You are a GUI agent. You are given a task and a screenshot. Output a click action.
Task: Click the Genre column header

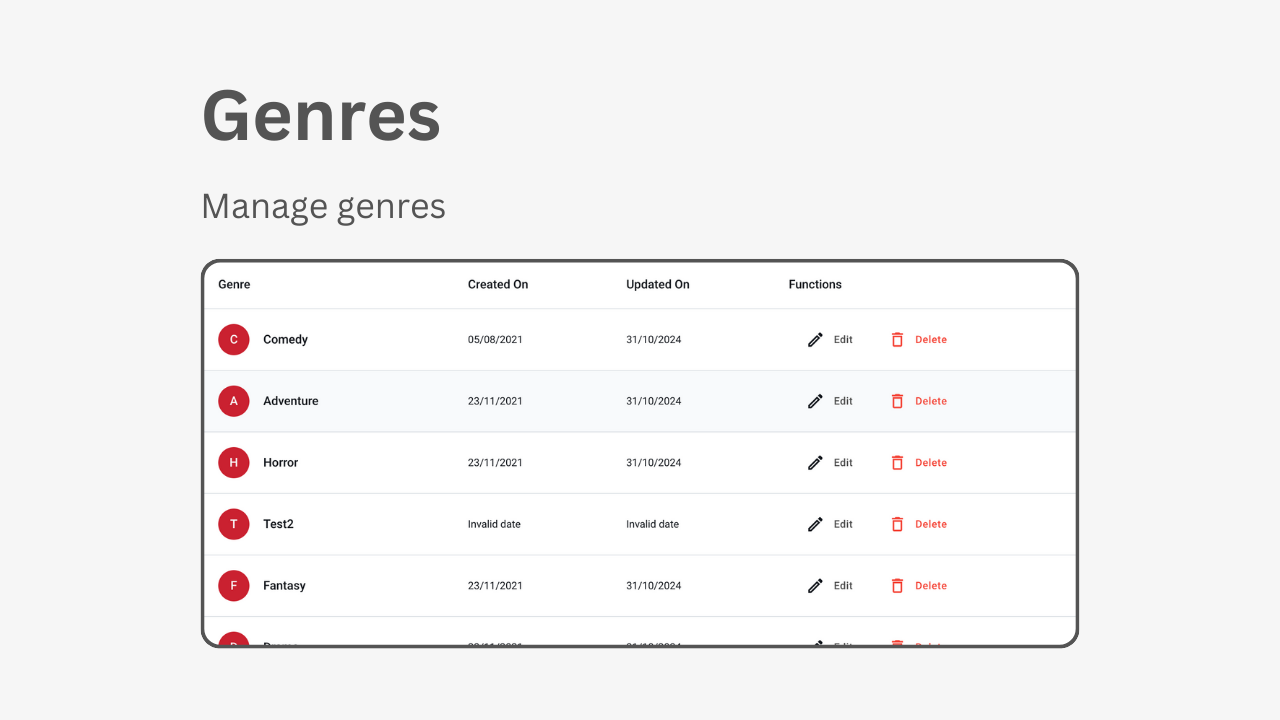(234, 285)
